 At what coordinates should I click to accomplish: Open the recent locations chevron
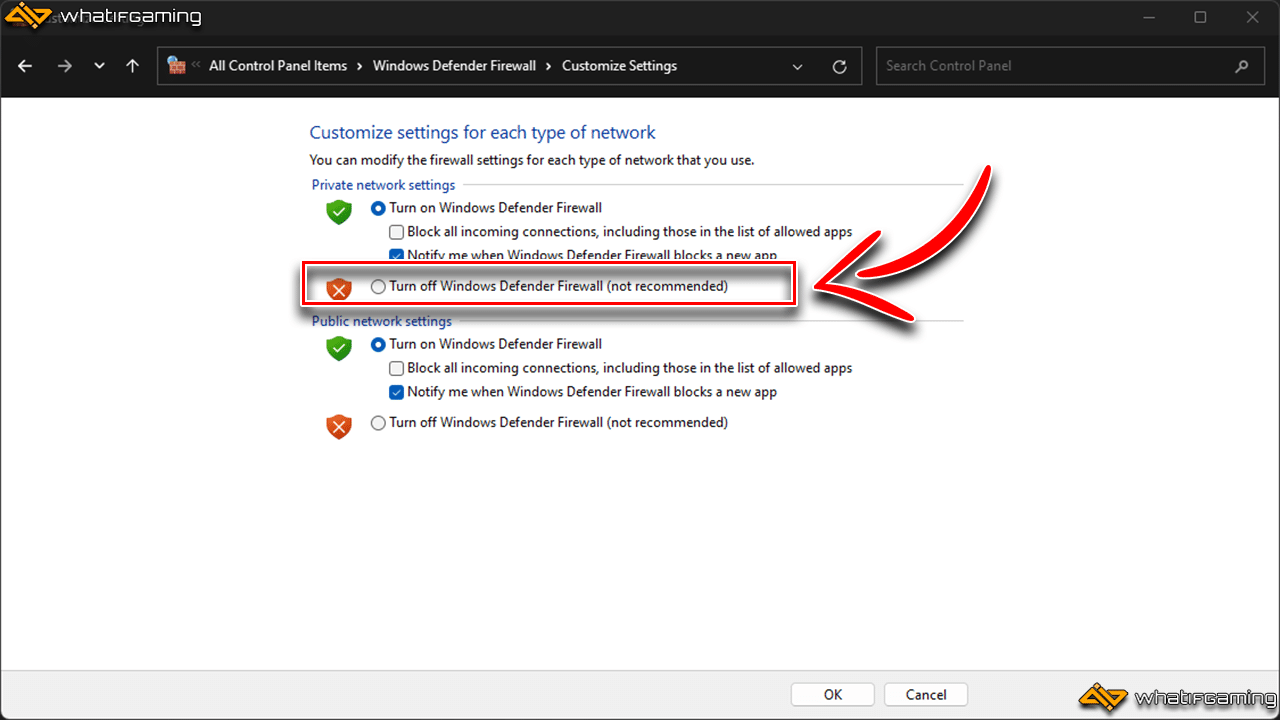pyautogui.click(x=99, y=66)
